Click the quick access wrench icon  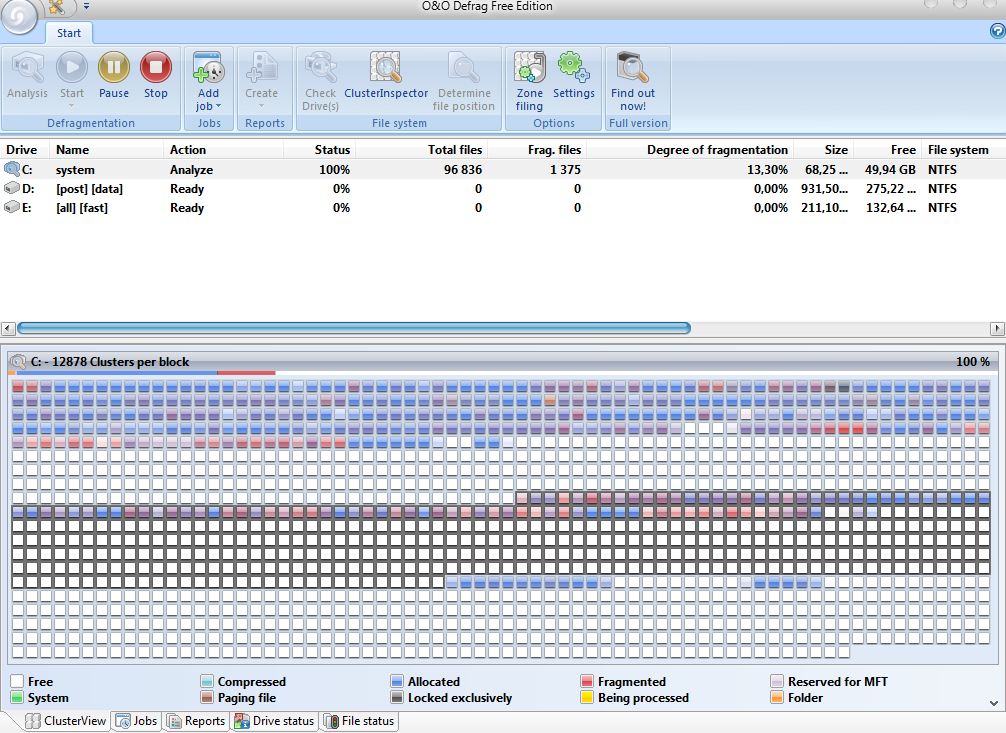(x=56, y=7)
